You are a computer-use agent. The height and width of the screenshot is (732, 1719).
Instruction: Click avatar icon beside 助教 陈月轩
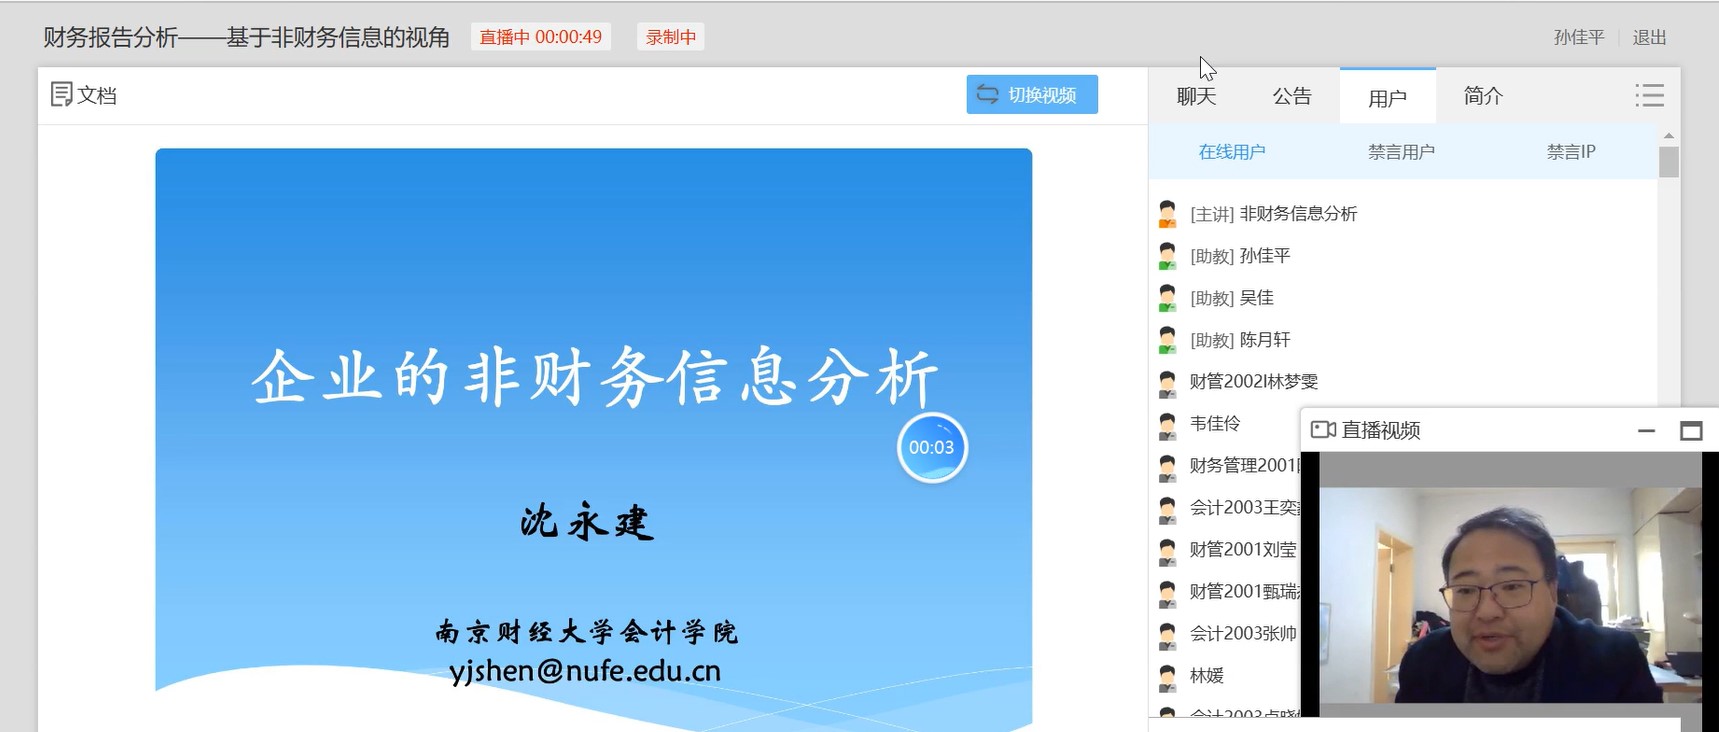coord(1167,340)
